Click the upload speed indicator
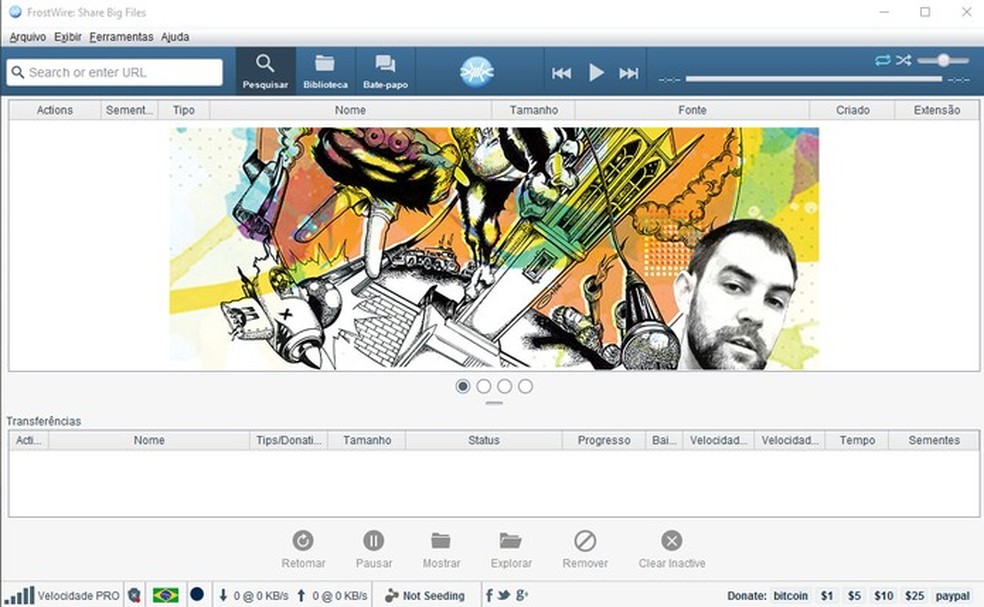984x607 pixels. pos(332,596)
